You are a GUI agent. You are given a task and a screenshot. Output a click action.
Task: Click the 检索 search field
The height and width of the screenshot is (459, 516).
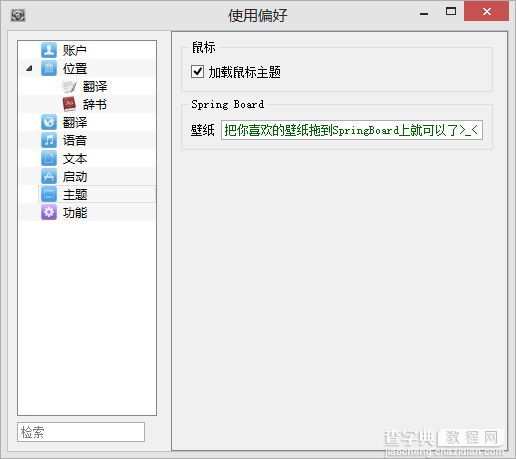coord(81,432)
